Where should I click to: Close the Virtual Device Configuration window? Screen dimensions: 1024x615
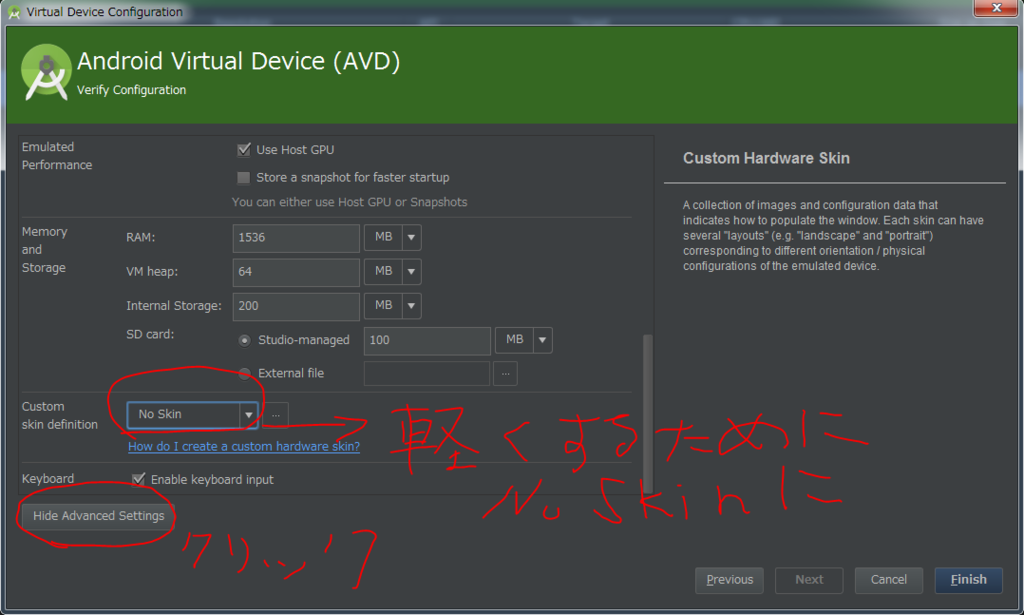pos(996,8)
